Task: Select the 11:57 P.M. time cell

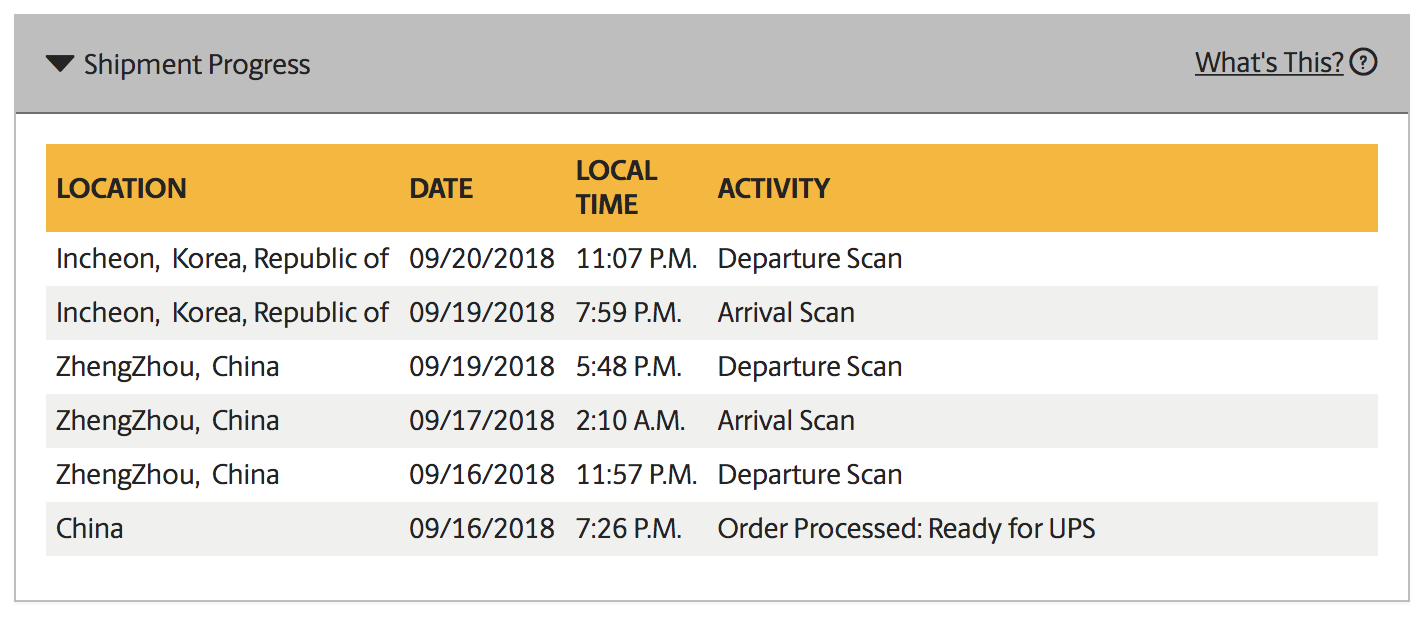Action: pos(636,475)
